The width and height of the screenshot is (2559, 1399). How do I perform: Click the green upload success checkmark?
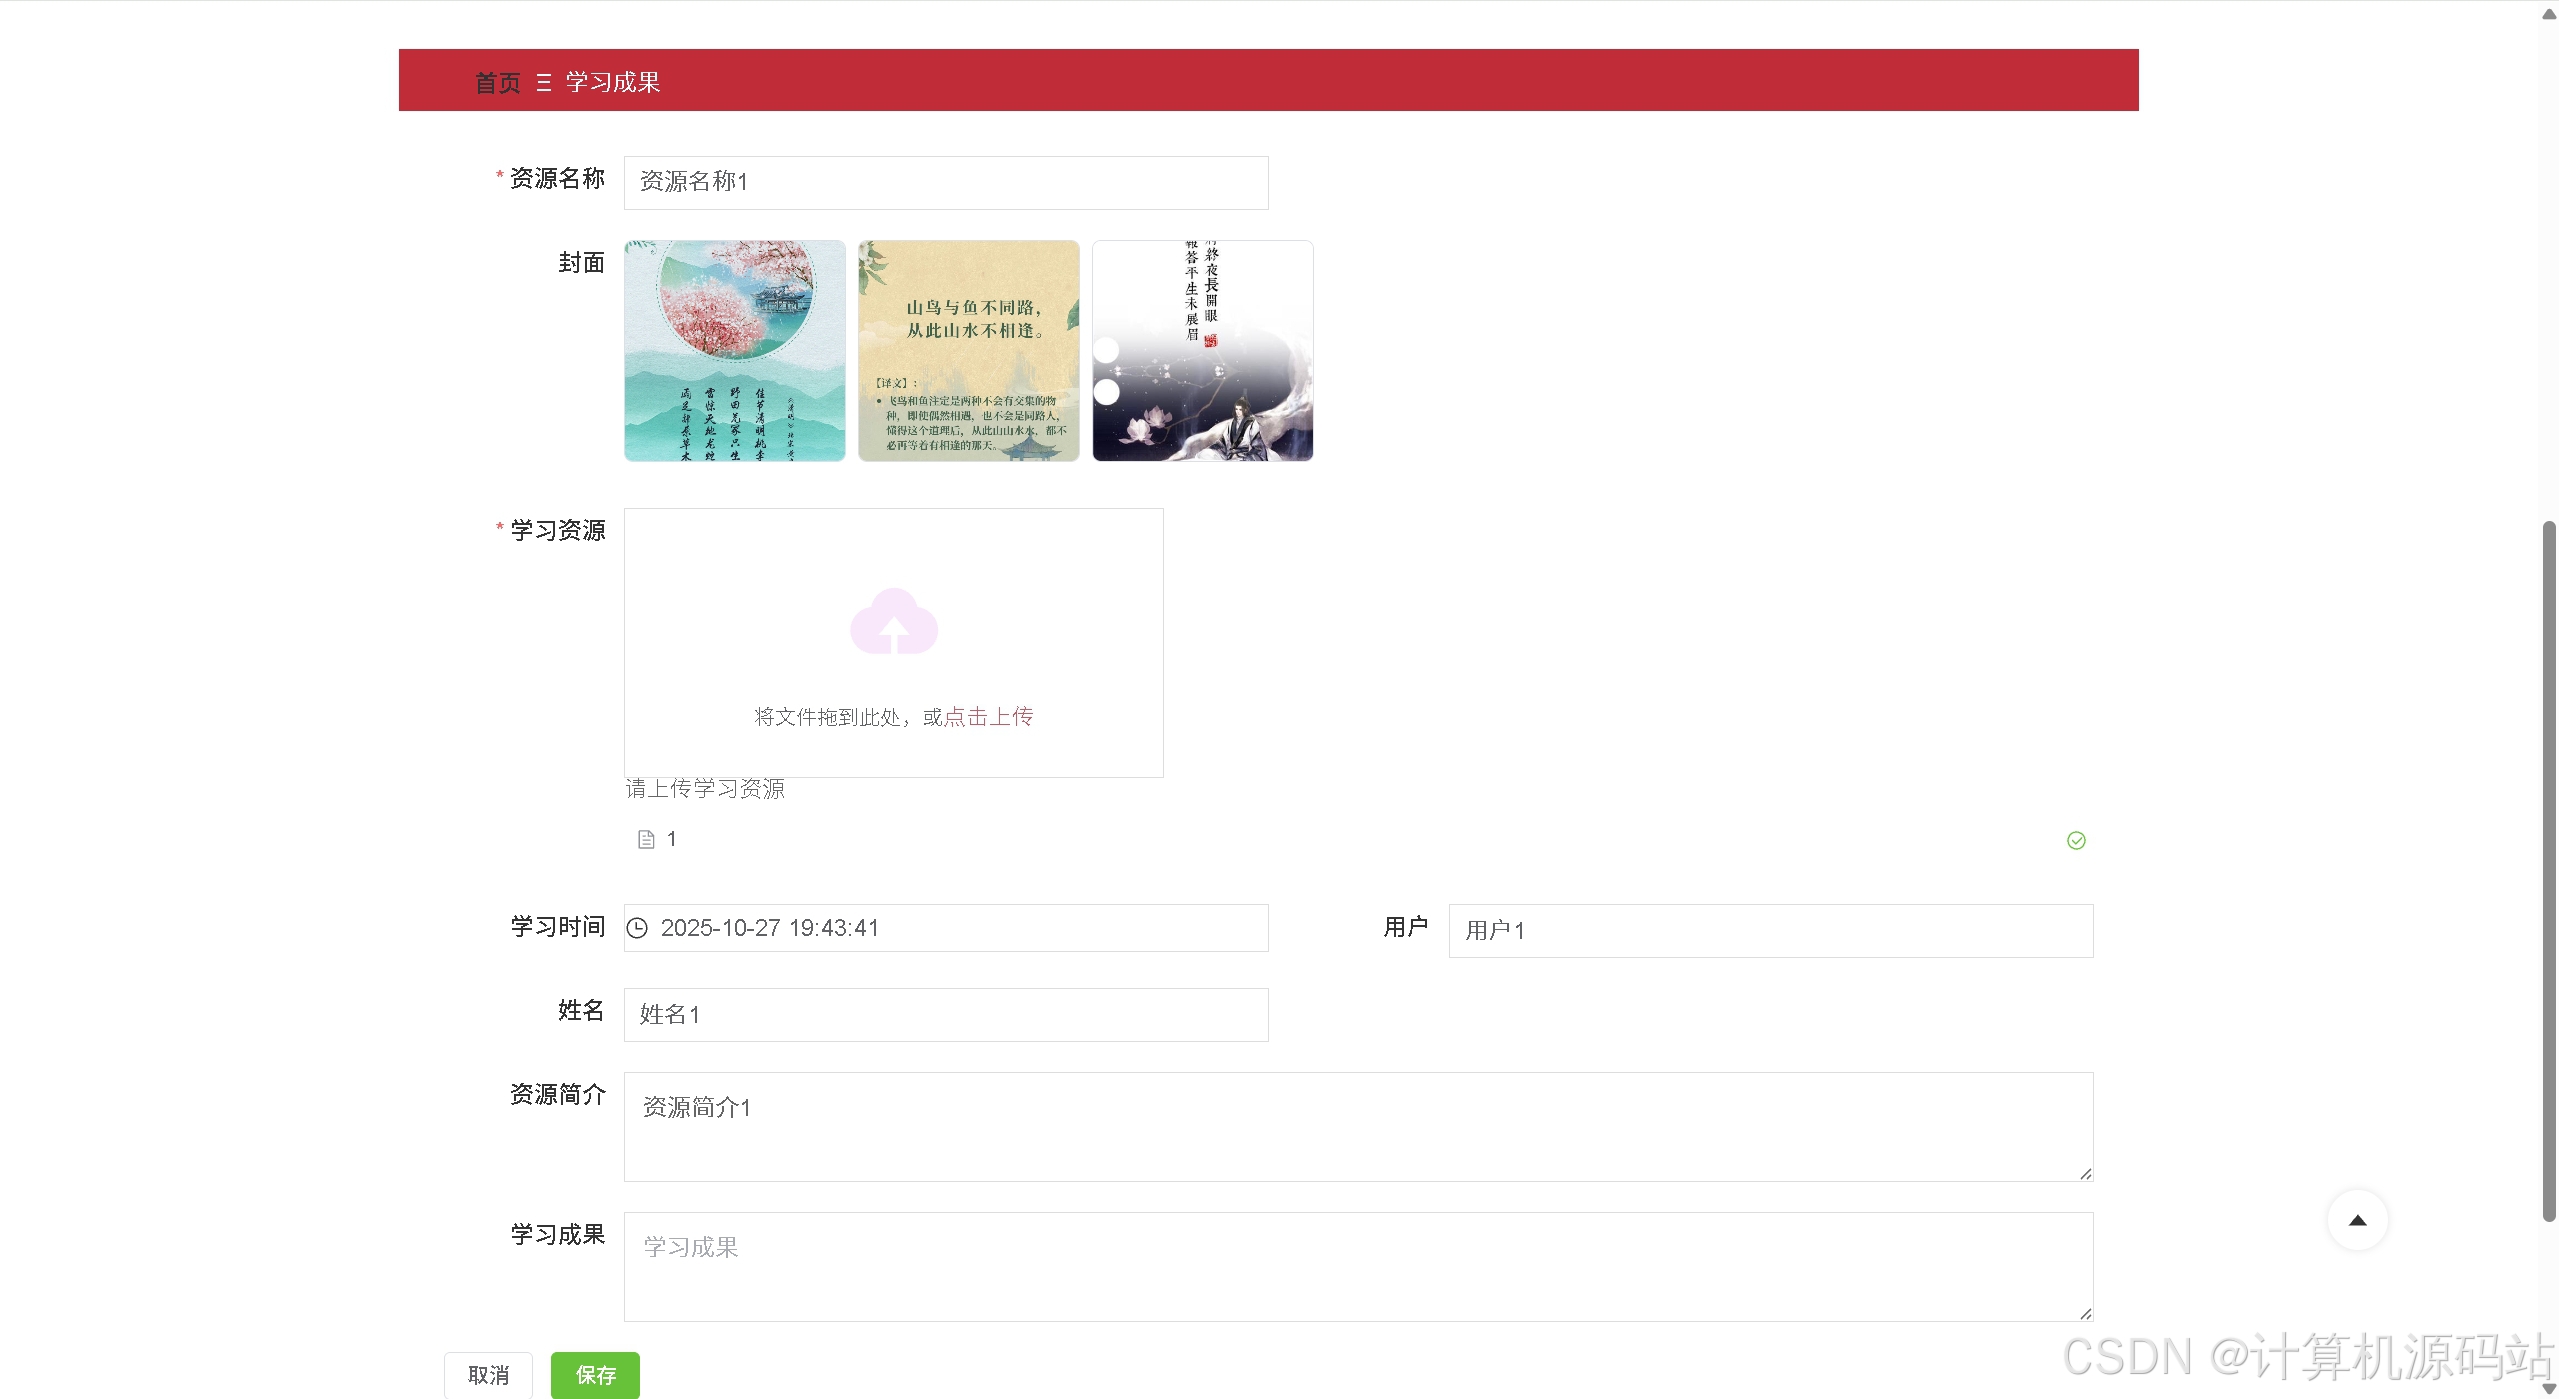coord(2076,840)
